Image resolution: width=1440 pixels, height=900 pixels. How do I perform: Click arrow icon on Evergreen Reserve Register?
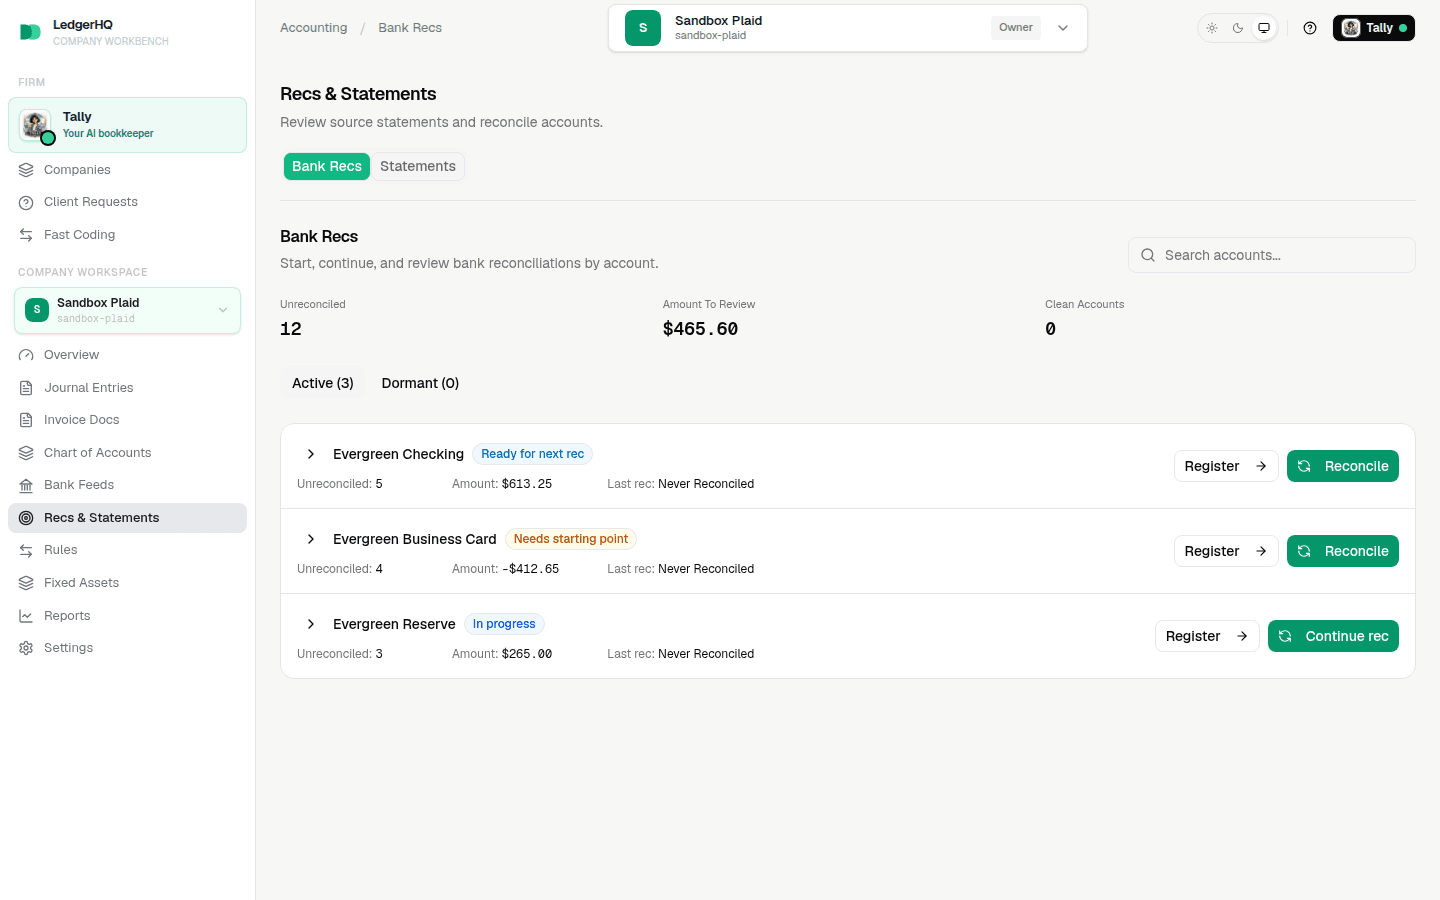click(1242, 636)
